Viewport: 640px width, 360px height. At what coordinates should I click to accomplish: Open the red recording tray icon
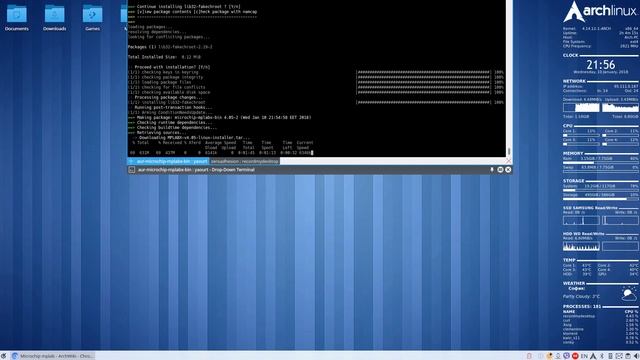(x=575, y=356)
